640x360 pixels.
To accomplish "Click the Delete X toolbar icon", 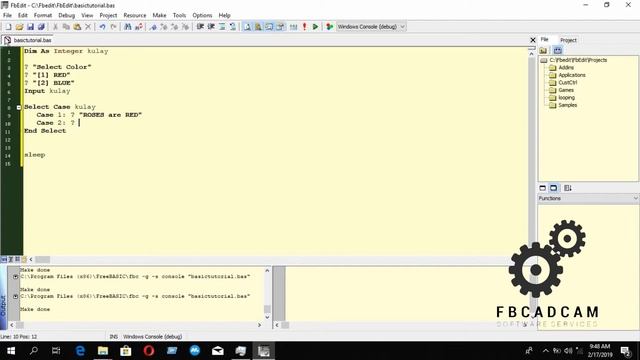I will point(87,27).
